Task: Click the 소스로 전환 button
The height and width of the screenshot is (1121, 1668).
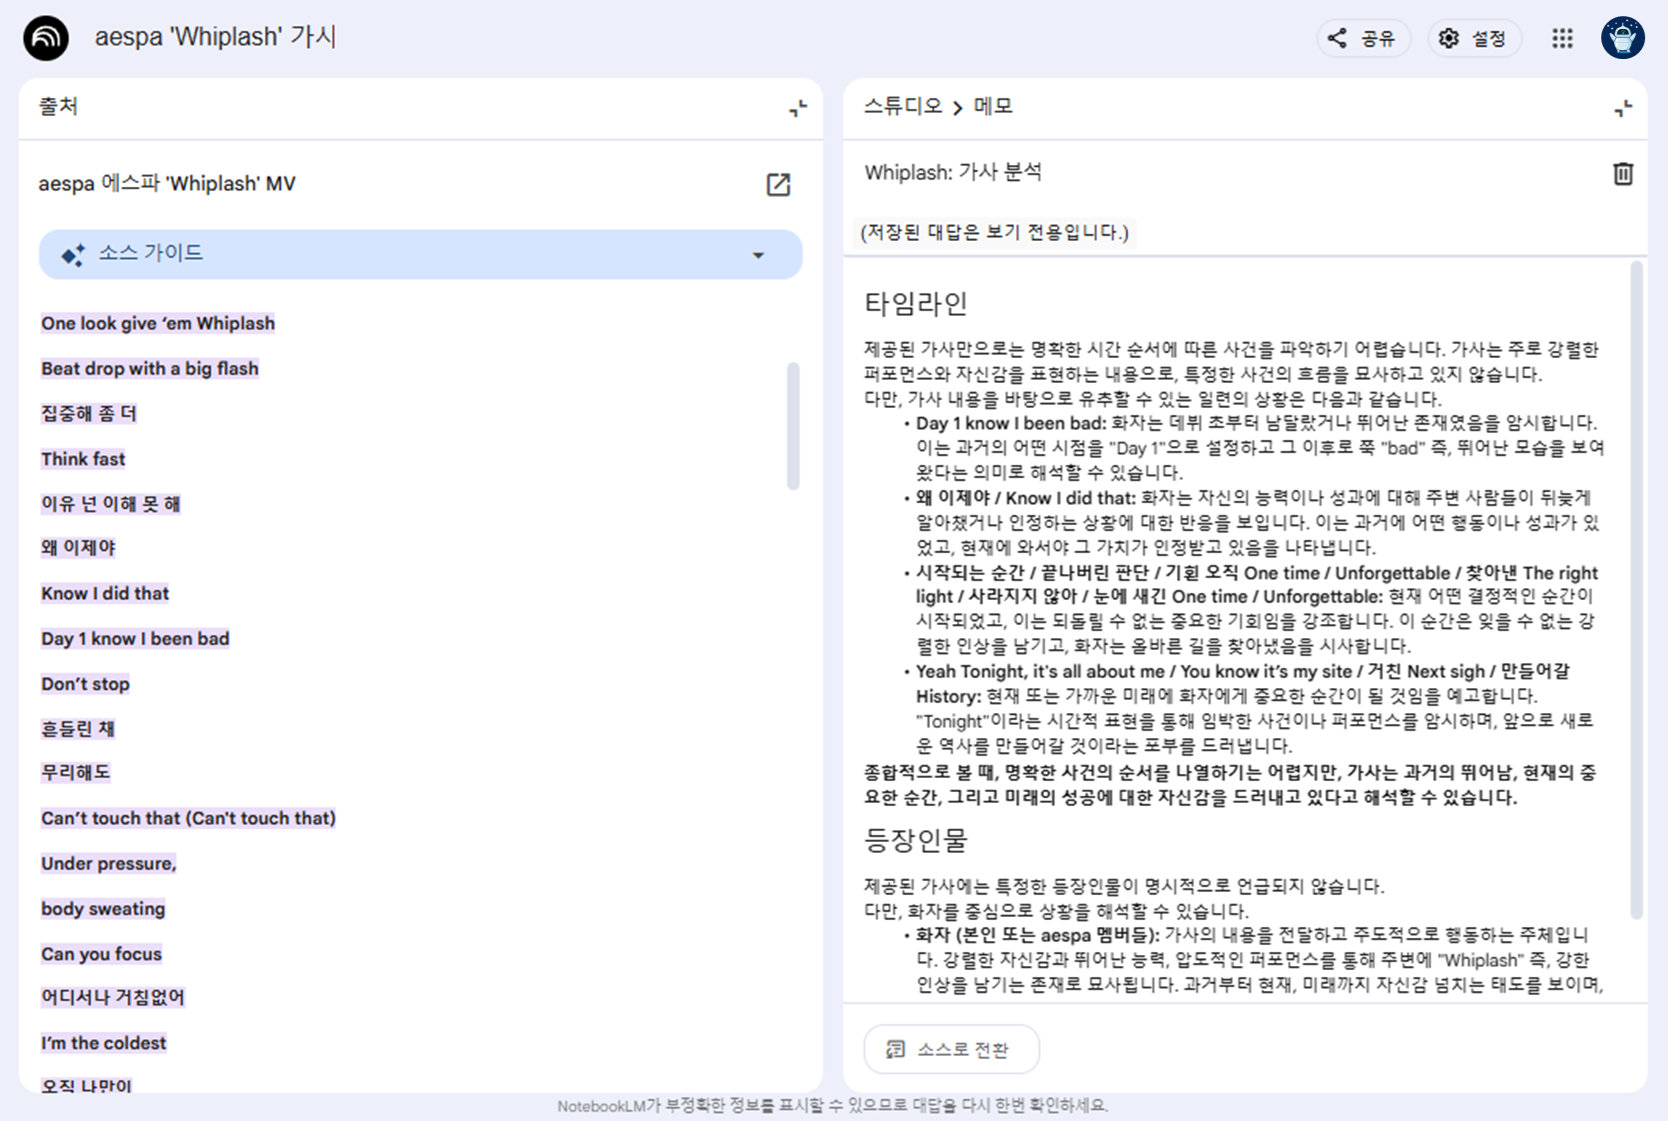Action: 951,1049
